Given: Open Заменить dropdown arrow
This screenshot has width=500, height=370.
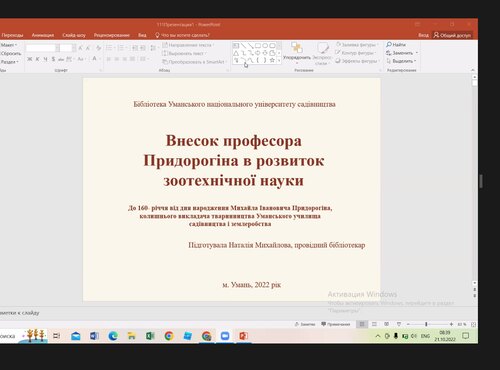Looking at the screenshot, I should (x=417, y=53).
